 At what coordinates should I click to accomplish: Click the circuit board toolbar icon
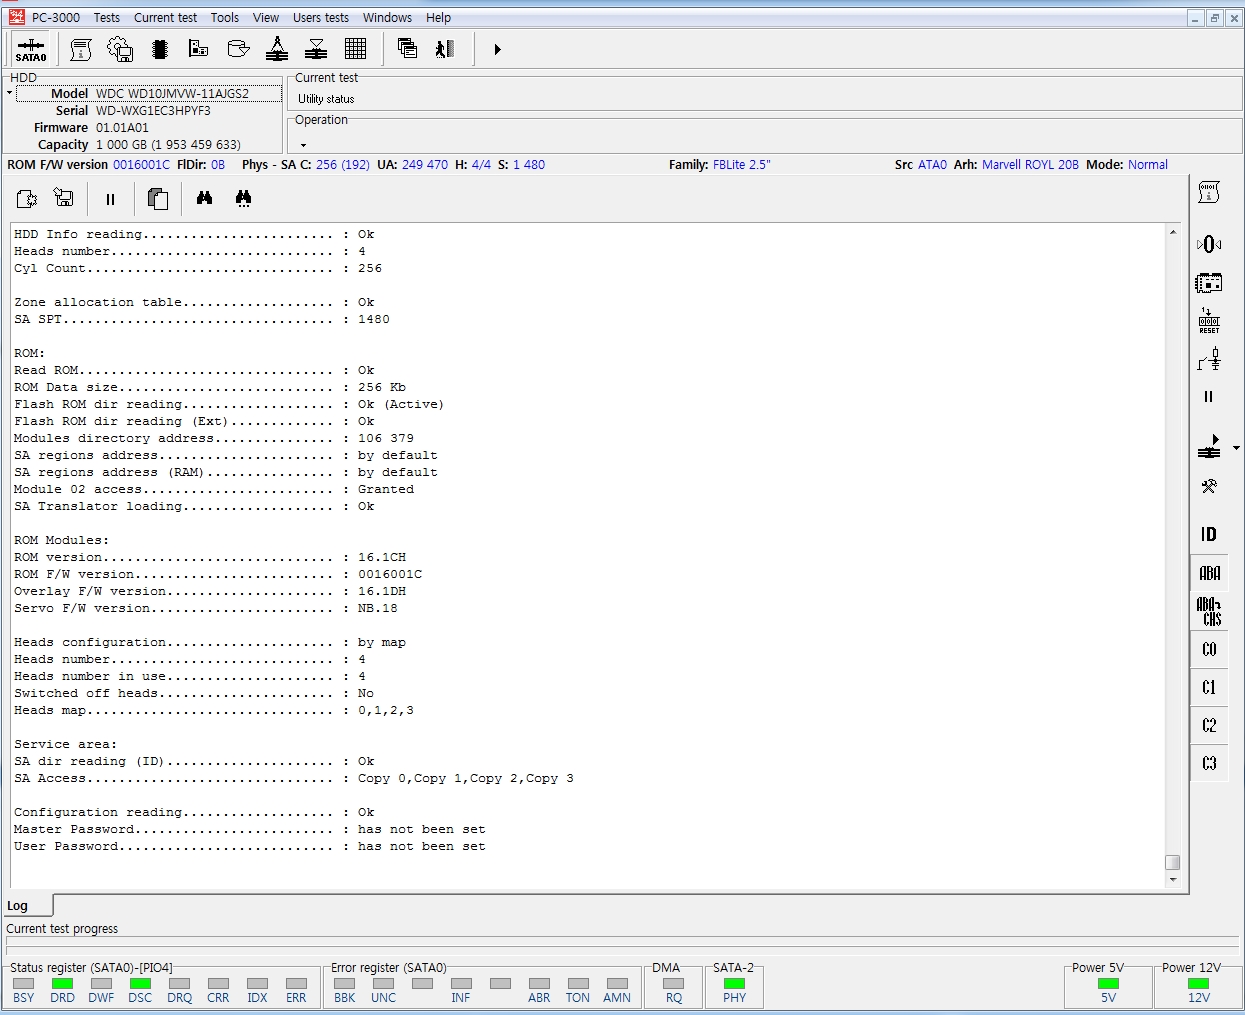(x=198, y=49)
